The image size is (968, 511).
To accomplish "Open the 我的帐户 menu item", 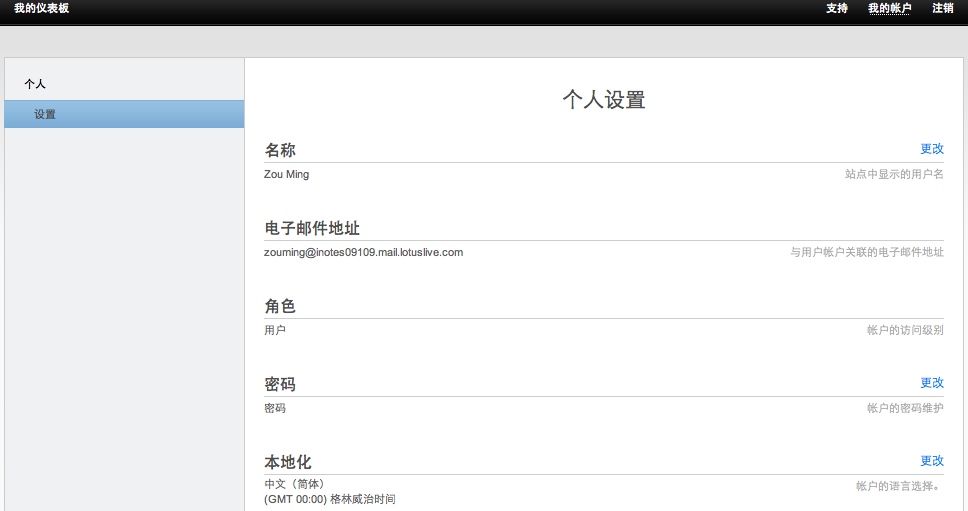I will point(889,8).
